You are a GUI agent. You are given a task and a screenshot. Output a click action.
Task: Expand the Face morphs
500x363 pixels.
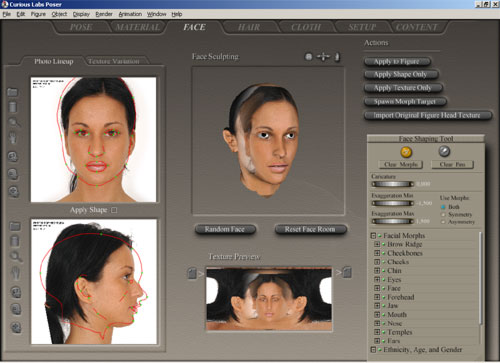click(x=377, y=288)
